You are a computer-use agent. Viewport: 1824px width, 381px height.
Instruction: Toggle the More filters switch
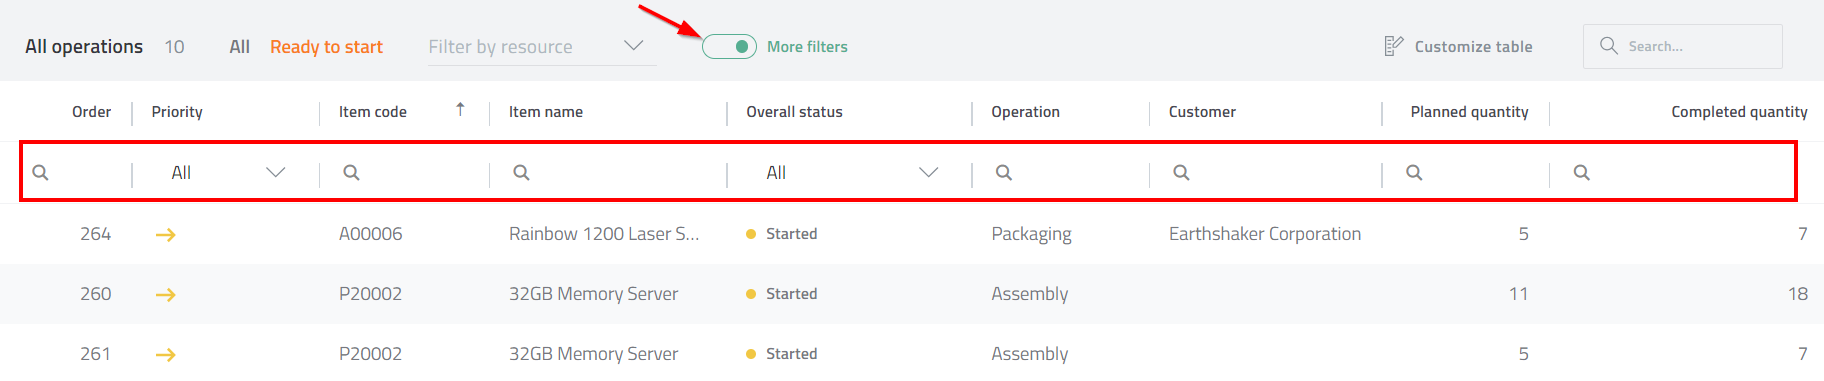[729, 46]
